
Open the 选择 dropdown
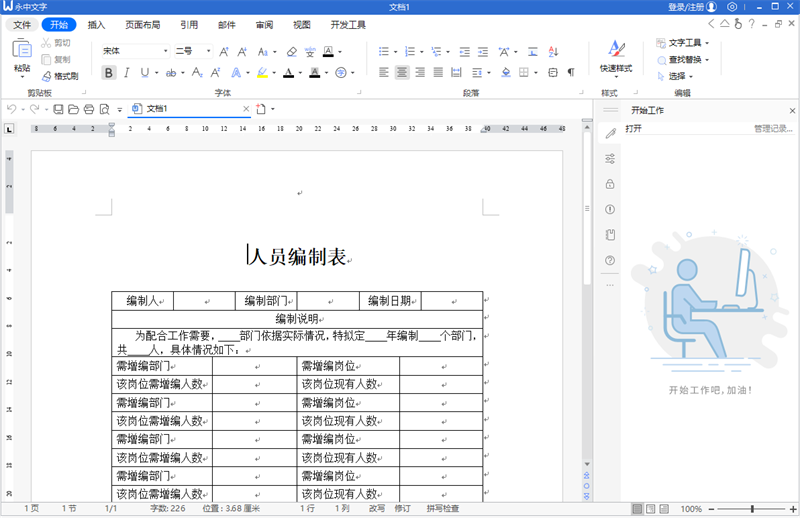(x=675, y=76)
